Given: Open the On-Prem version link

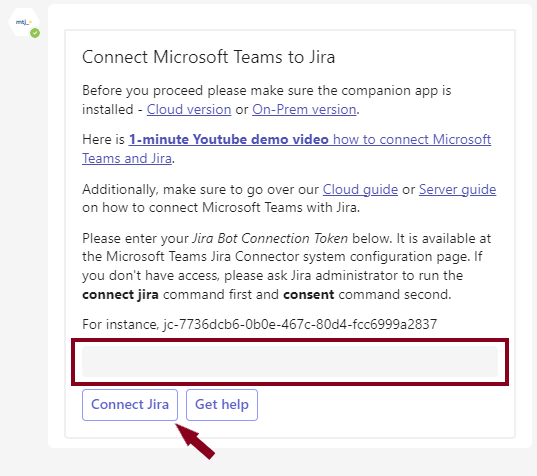Looking at the screenshot, I should (x=304, y=110).
